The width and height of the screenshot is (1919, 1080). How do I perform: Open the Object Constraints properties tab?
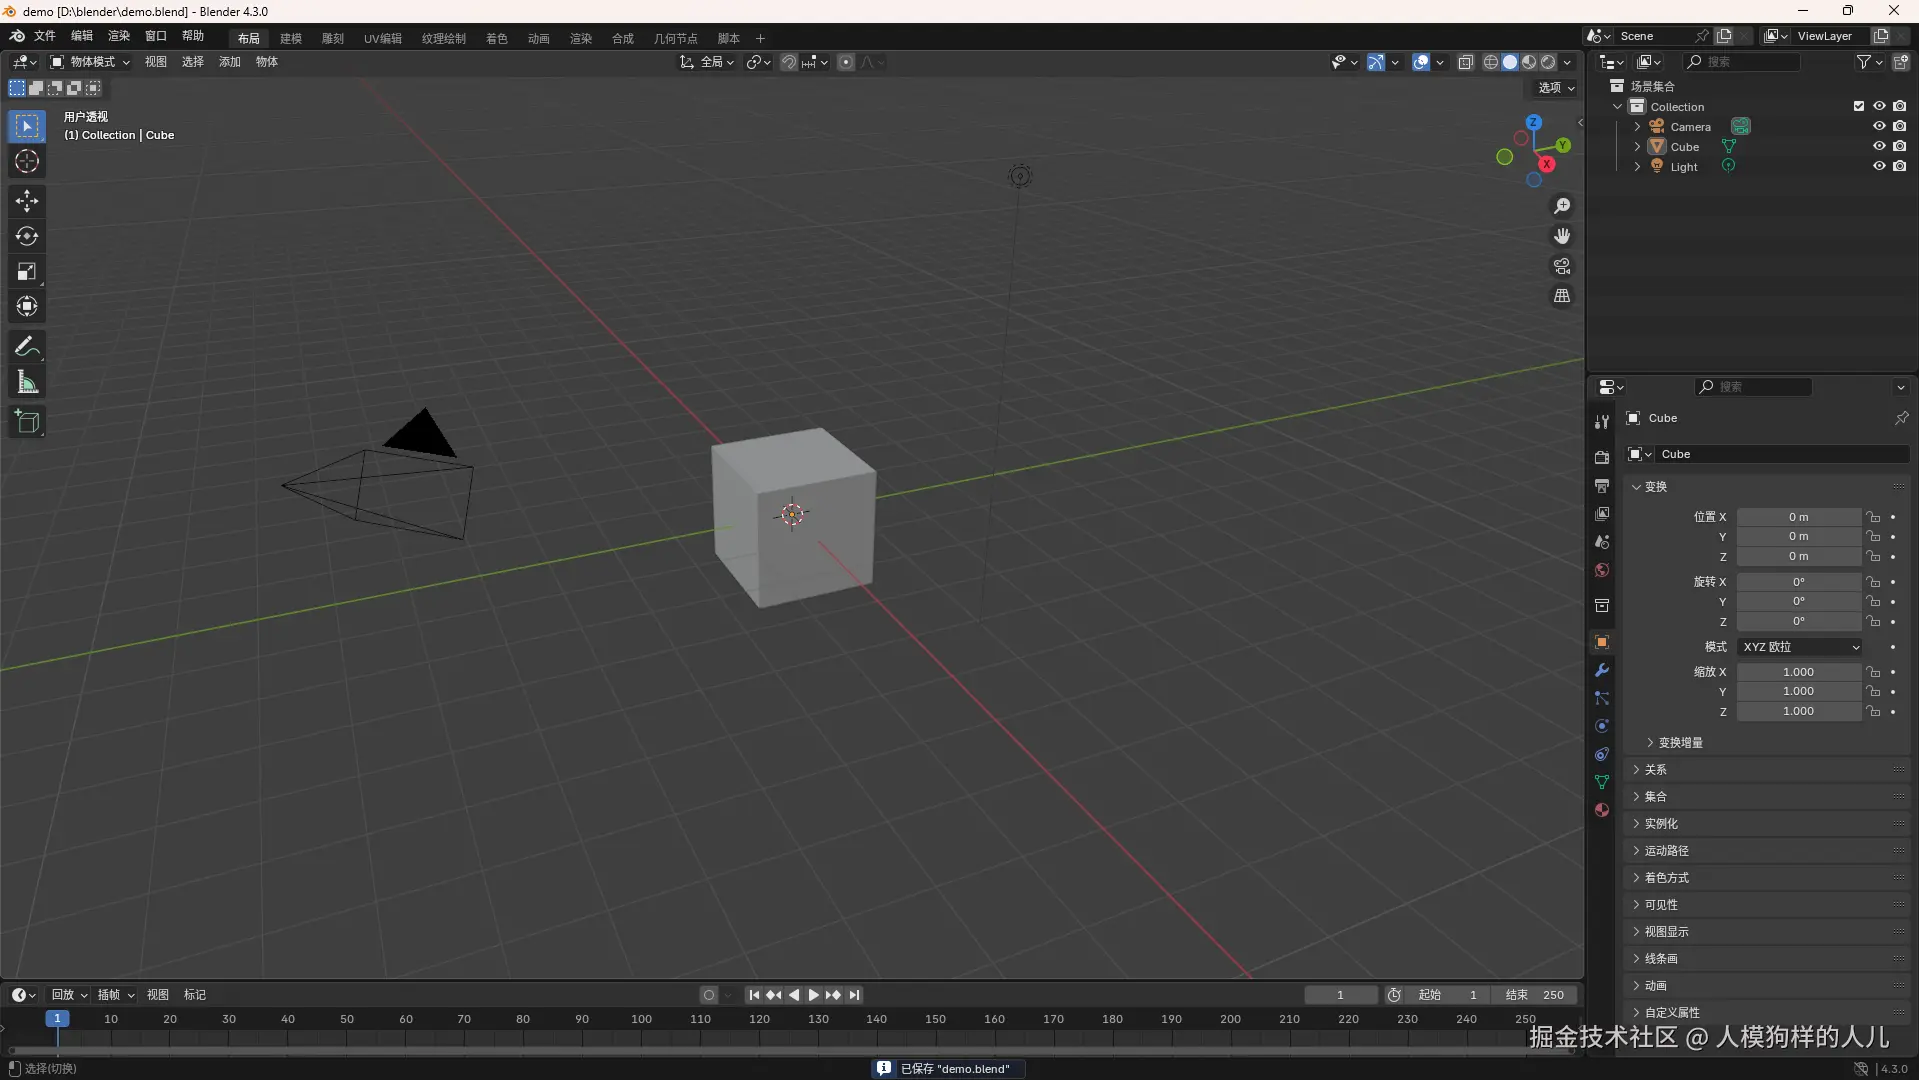point(1602,754)
